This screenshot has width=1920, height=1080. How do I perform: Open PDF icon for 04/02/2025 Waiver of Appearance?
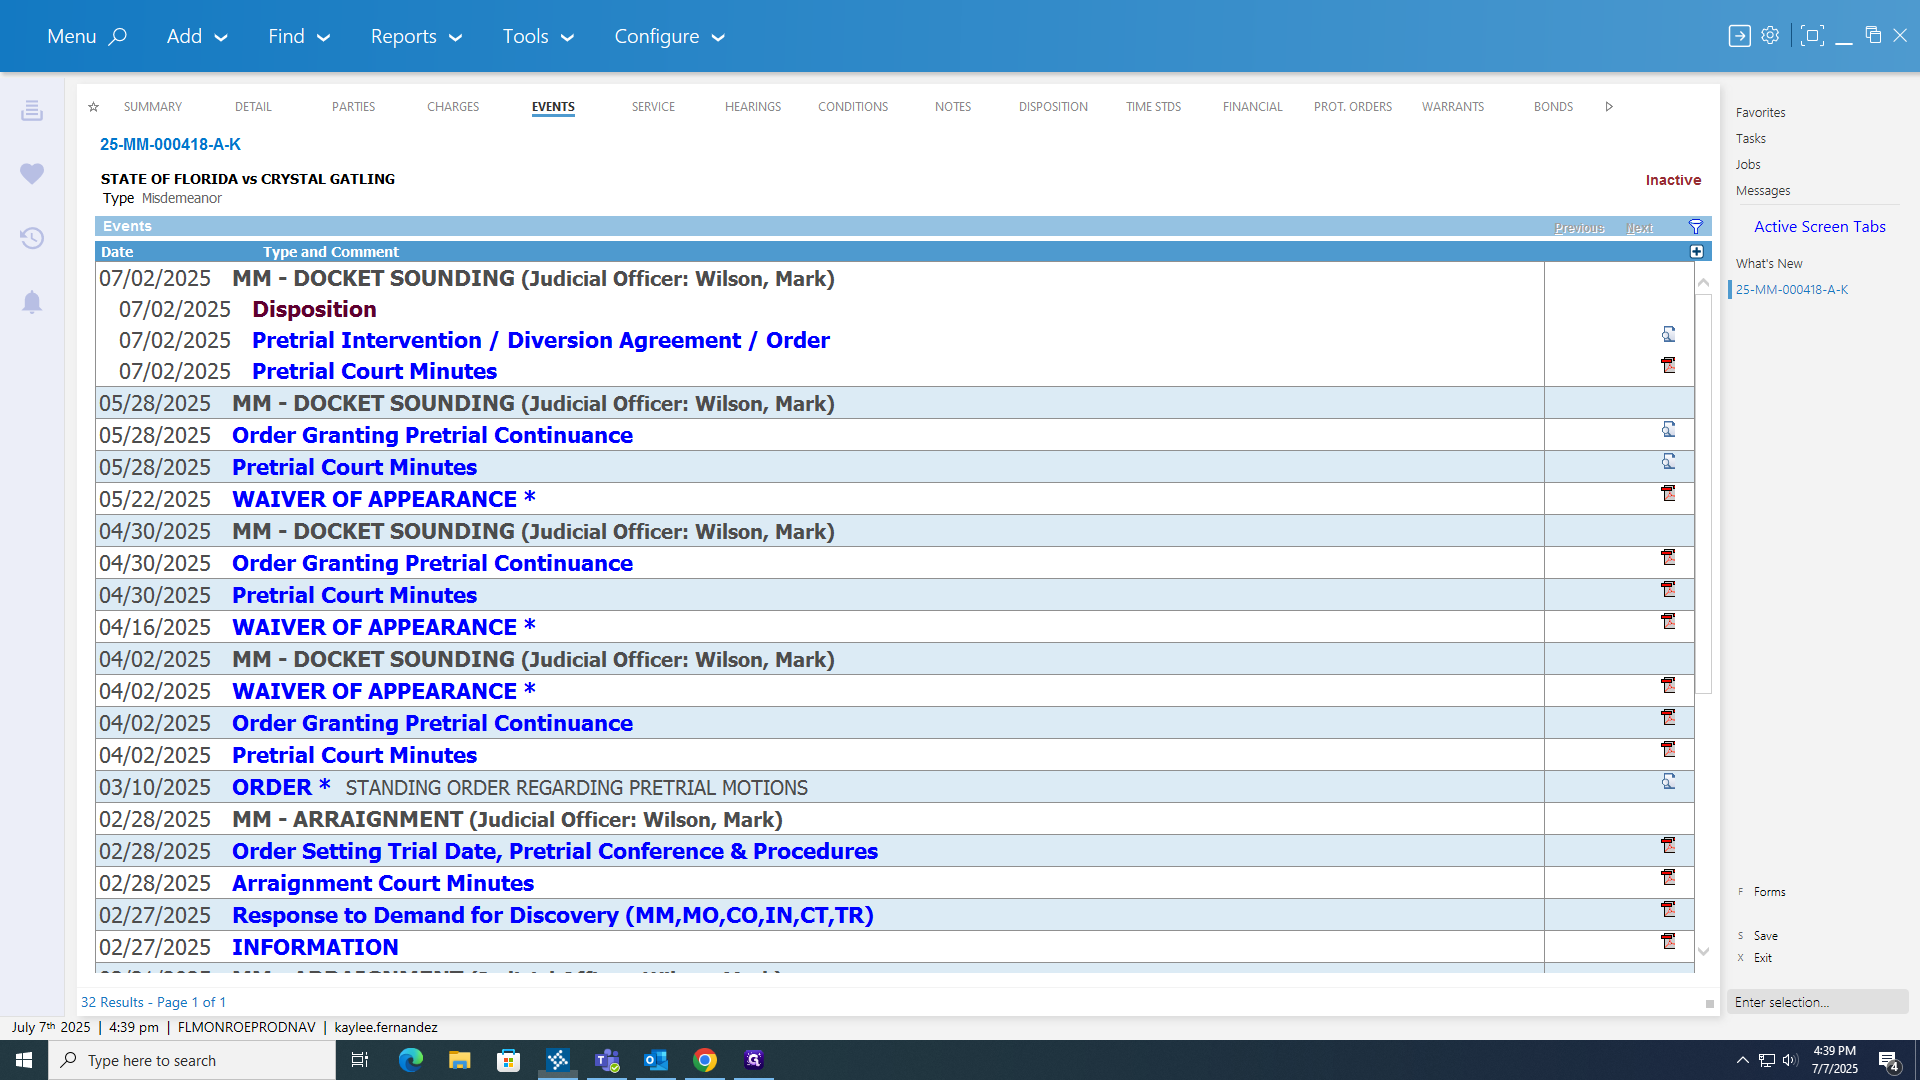[x=1668, y=685]
